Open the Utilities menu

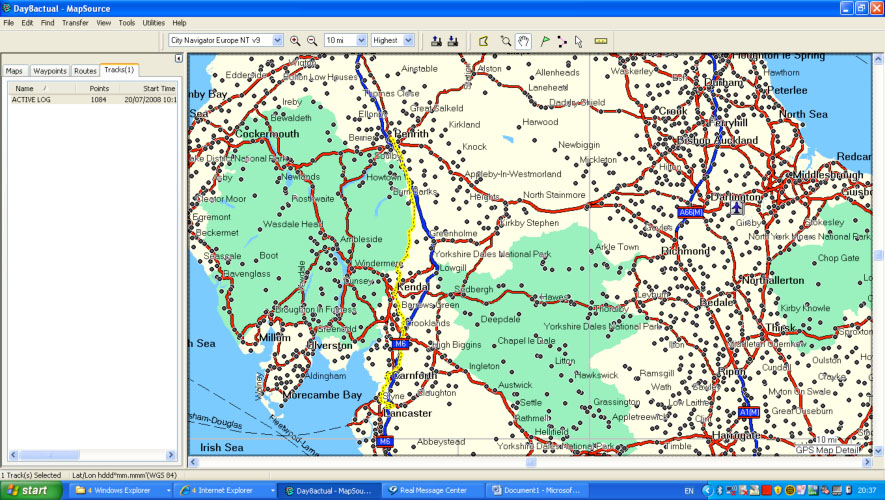pos(154,23)
